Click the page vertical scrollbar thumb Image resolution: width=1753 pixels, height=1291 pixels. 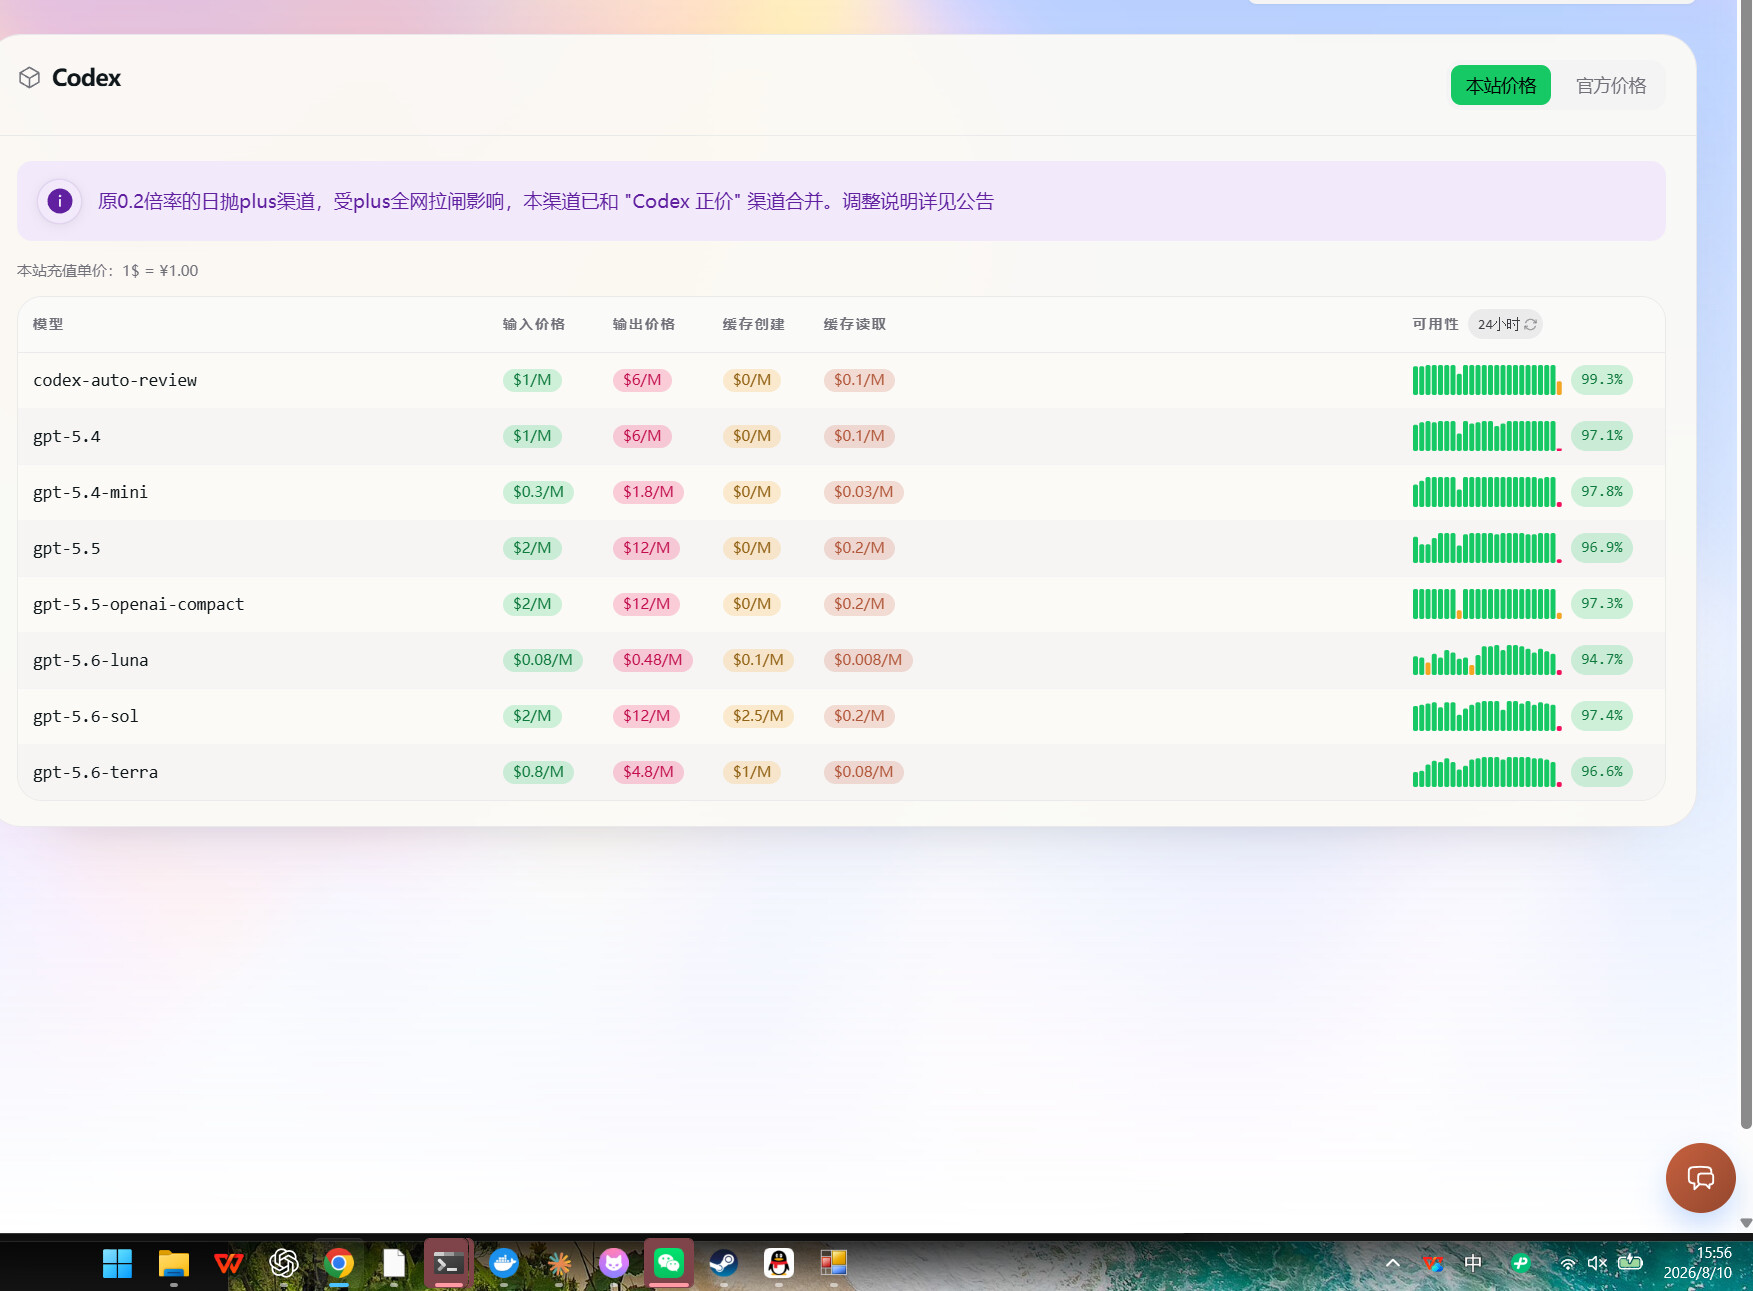pyautogui.click(x=1746, y=565)
